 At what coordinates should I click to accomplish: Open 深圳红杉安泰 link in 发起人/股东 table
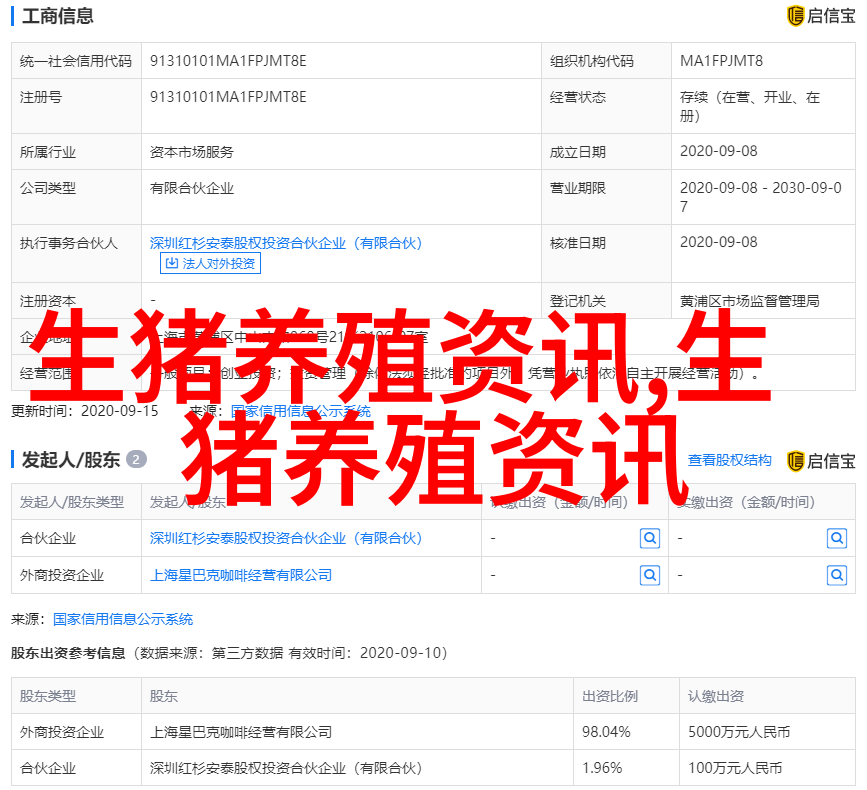point(286,538)
